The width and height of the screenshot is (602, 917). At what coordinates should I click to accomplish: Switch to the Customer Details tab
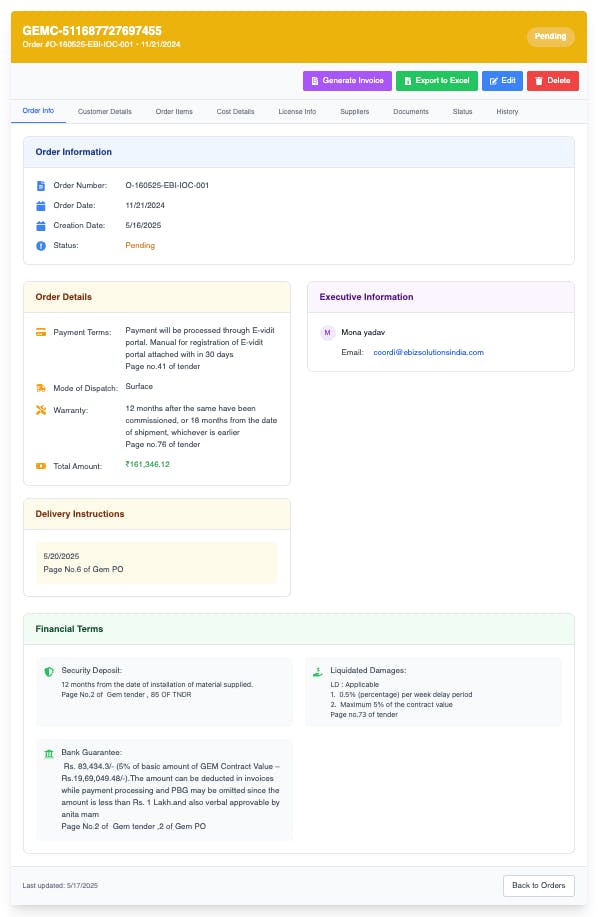pos(104,111)
